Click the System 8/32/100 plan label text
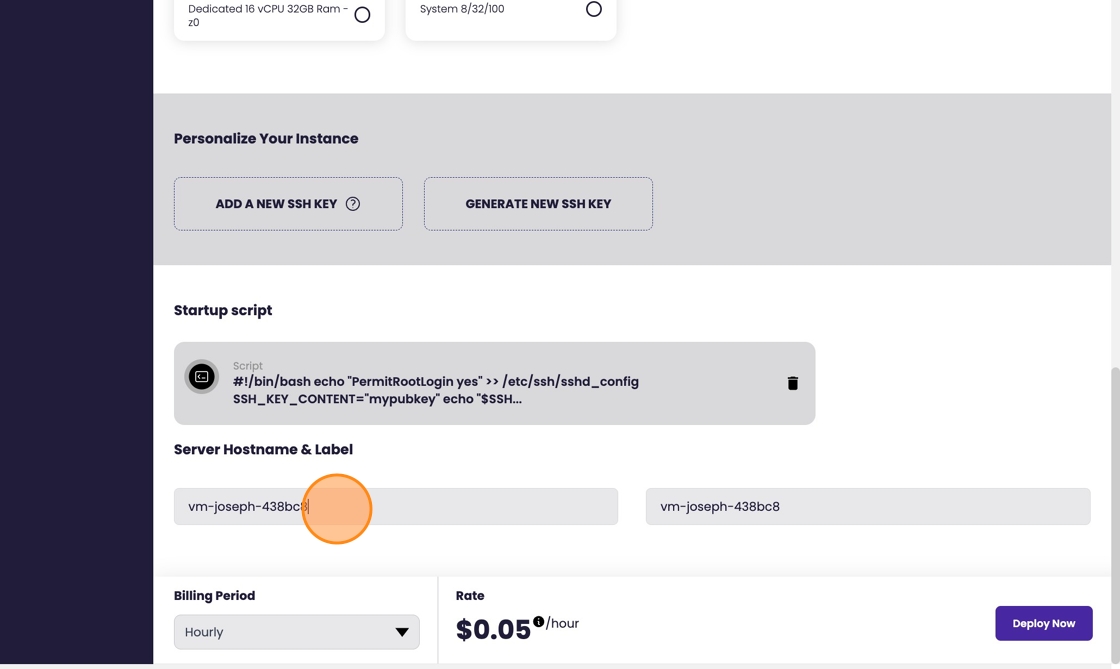The image size is (1120, 669). [462, 9]
